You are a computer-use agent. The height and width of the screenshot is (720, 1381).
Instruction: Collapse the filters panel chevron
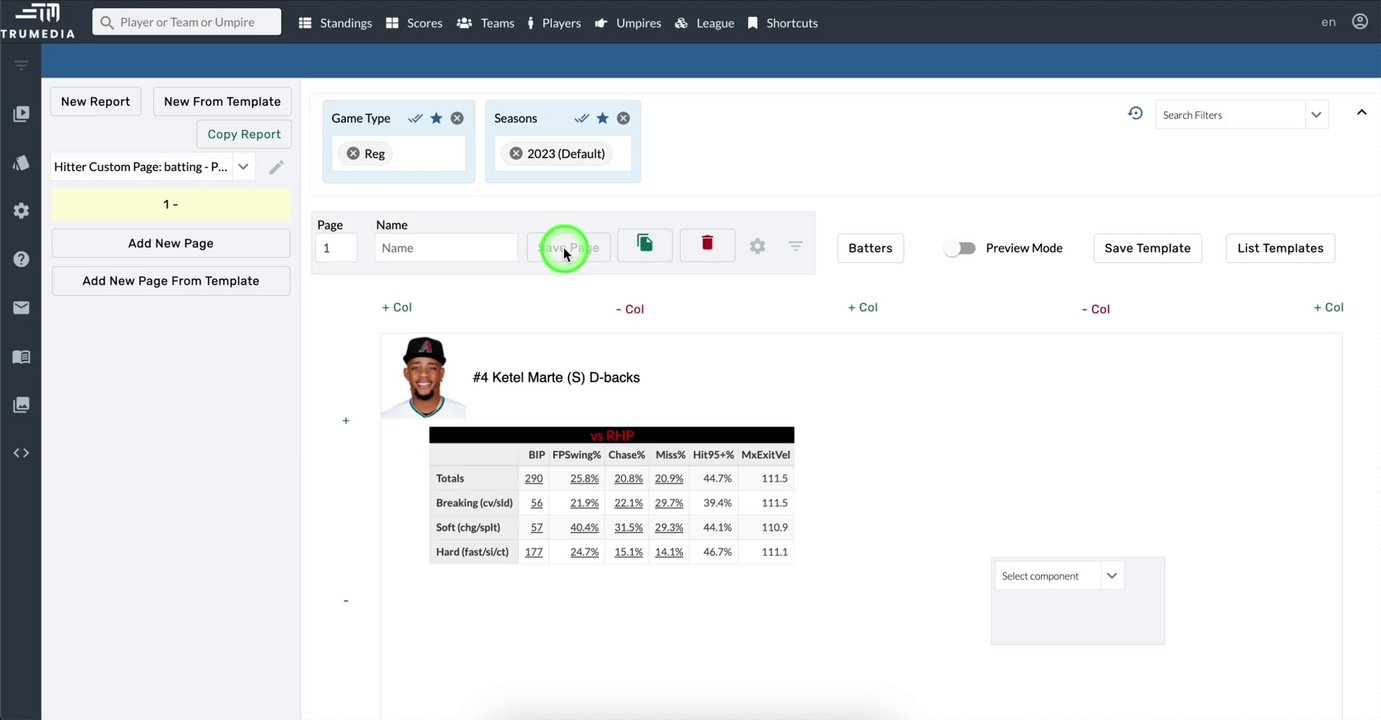pyautogui.click(x=1361, y=113)
